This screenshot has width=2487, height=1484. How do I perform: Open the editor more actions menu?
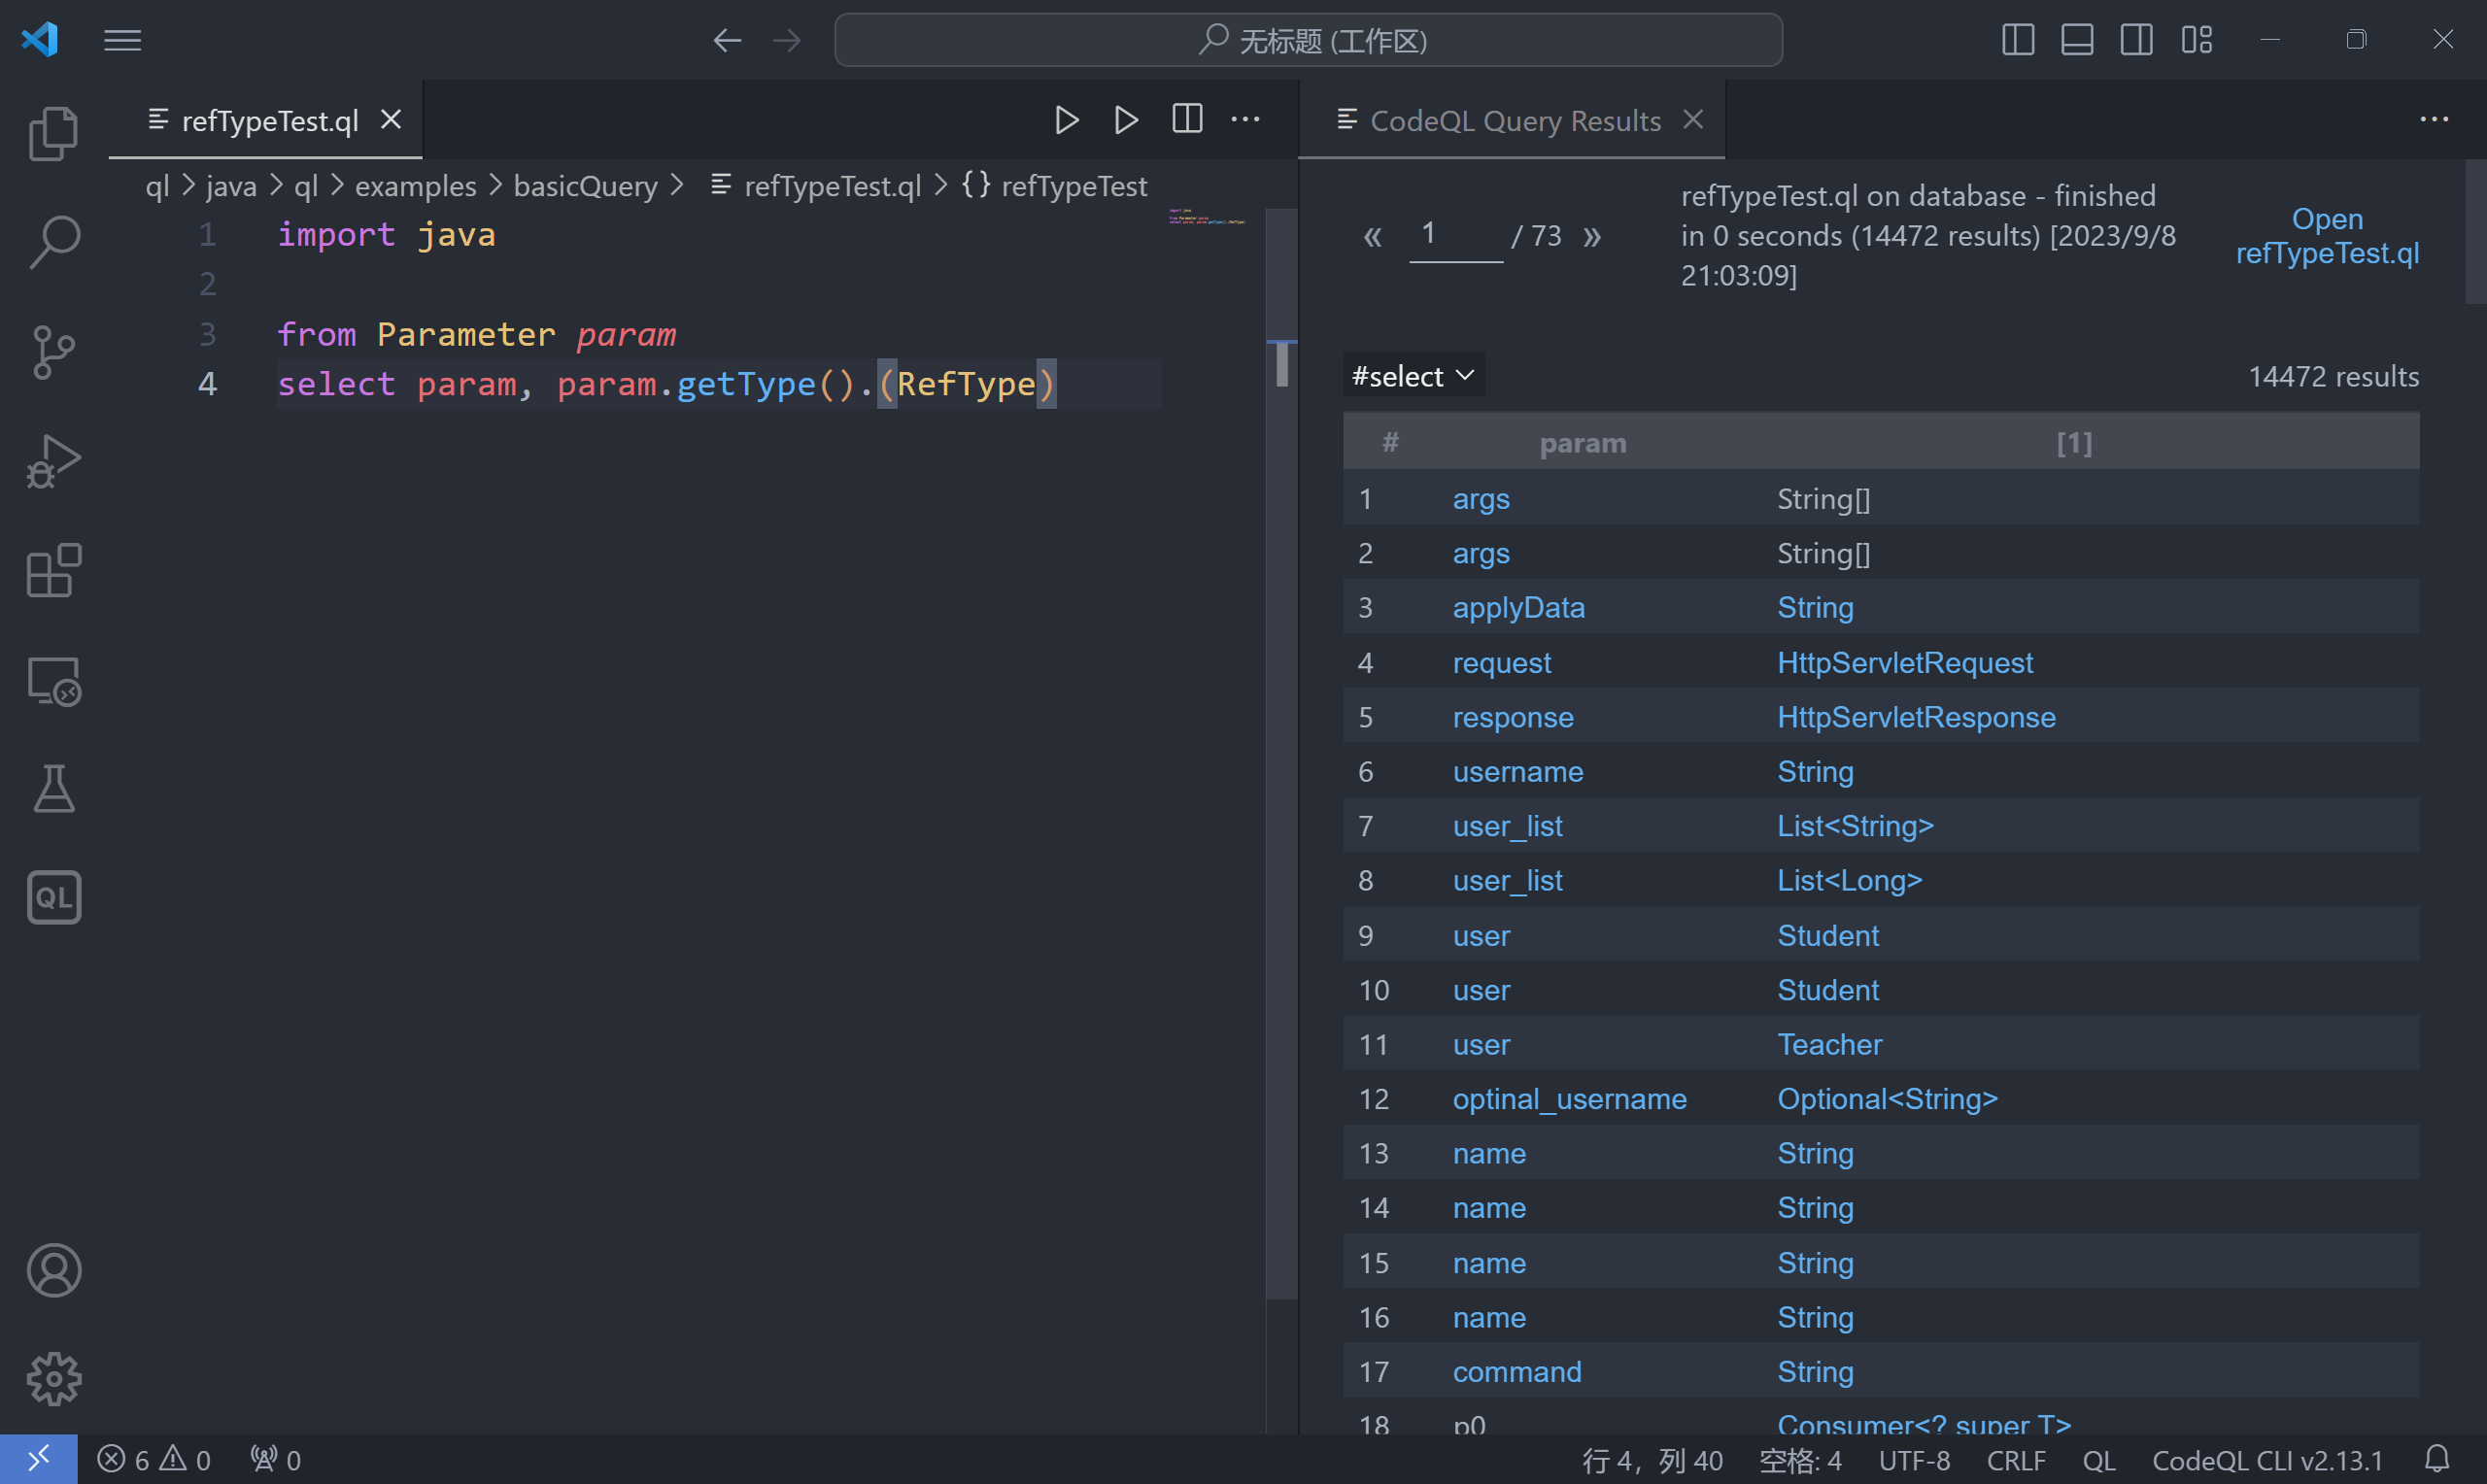click(1245, 119)
